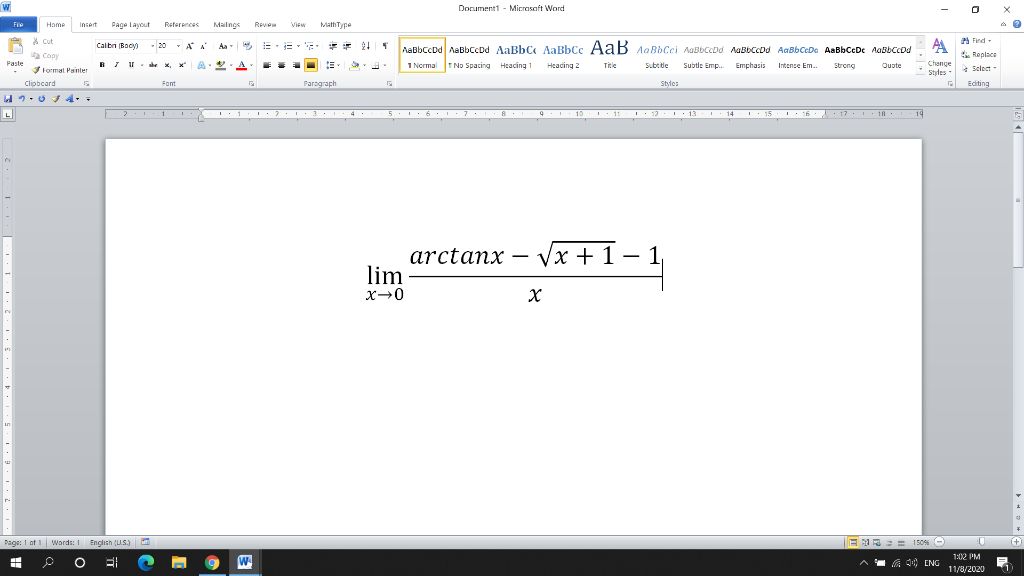
Task: Click Find in the Editing group
Action: click(976, 40)
